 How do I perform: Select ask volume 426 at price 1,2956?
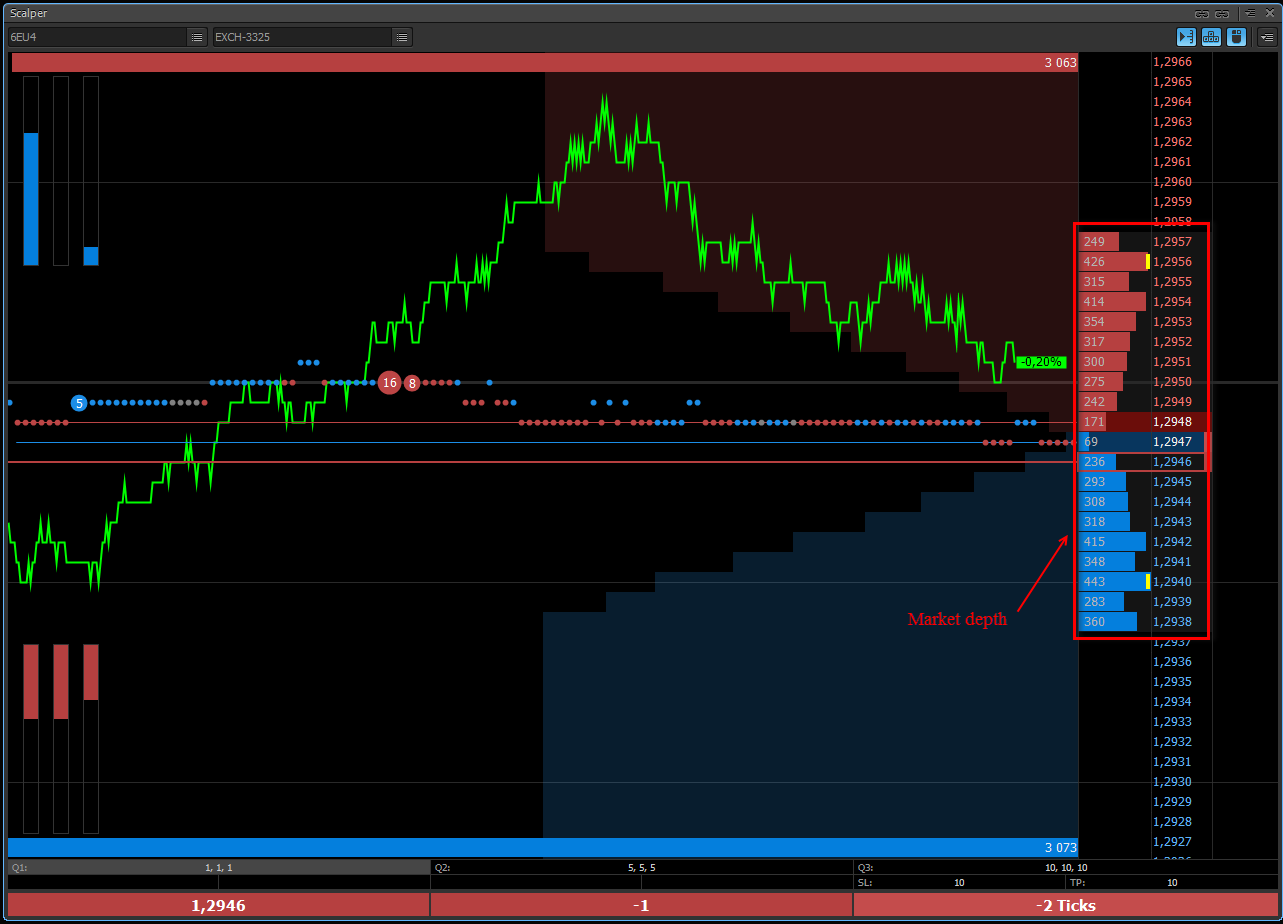point(1115,262)
